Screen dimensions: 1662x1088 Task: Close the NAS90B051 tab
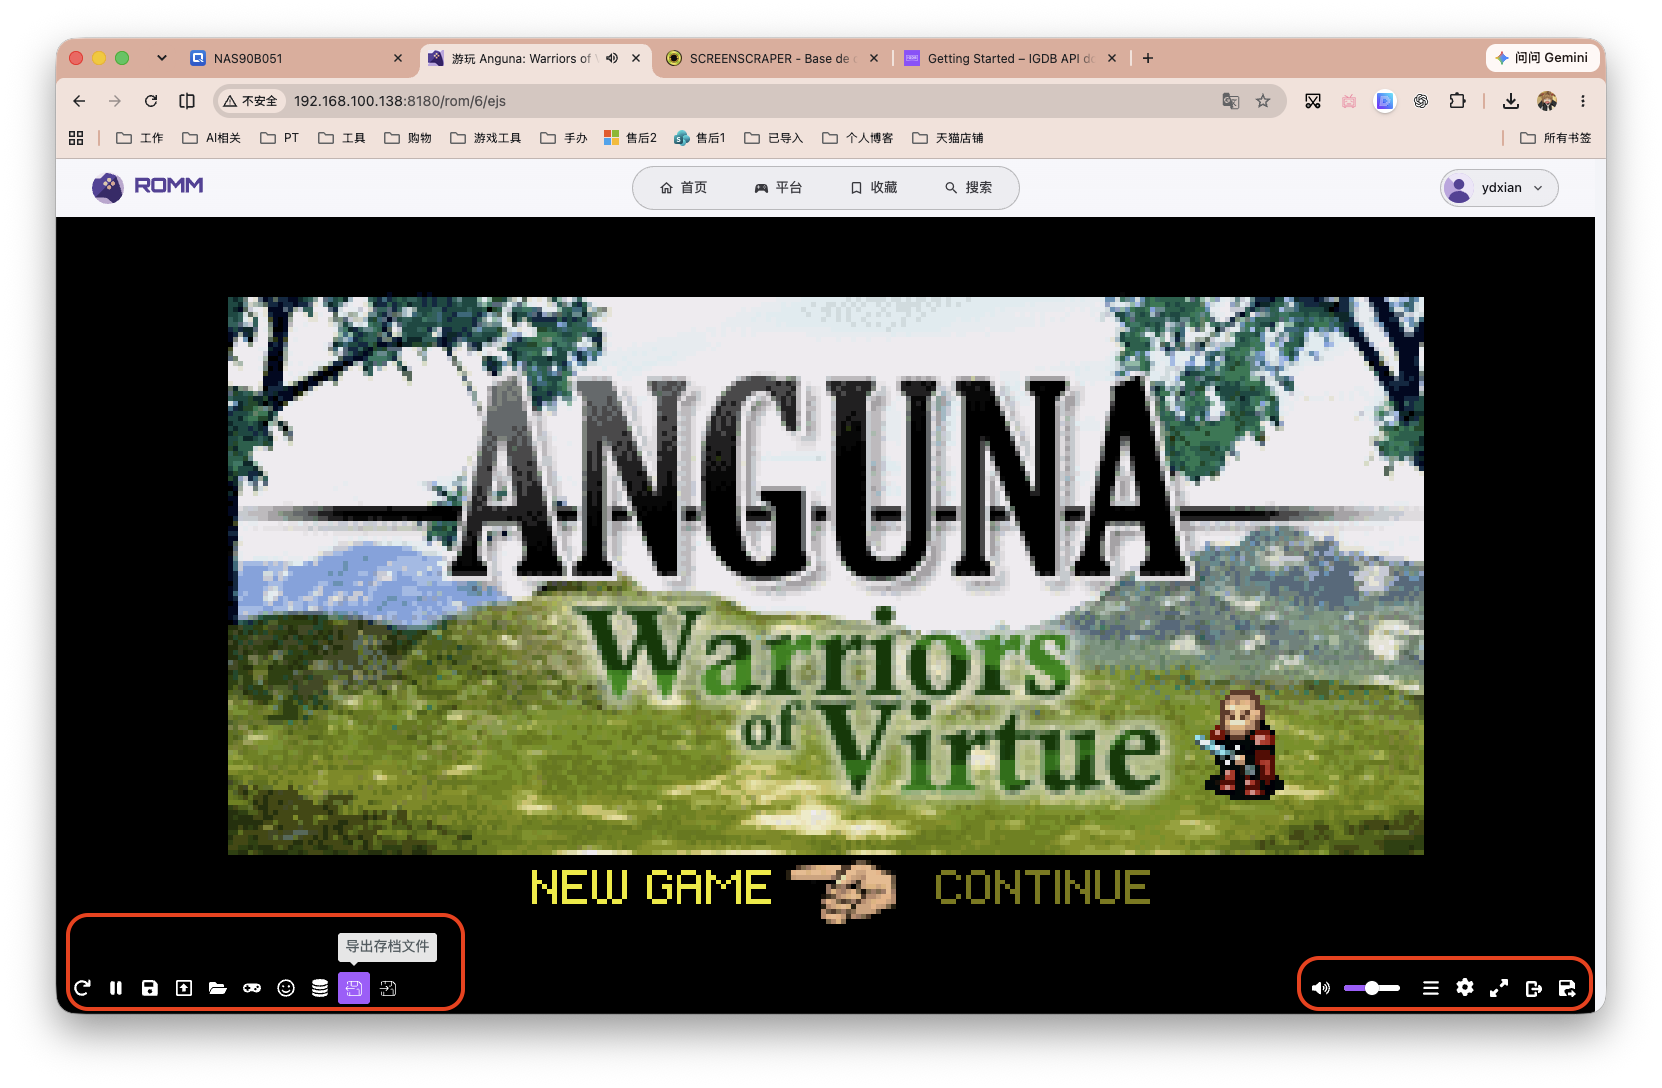click(398, 59)
